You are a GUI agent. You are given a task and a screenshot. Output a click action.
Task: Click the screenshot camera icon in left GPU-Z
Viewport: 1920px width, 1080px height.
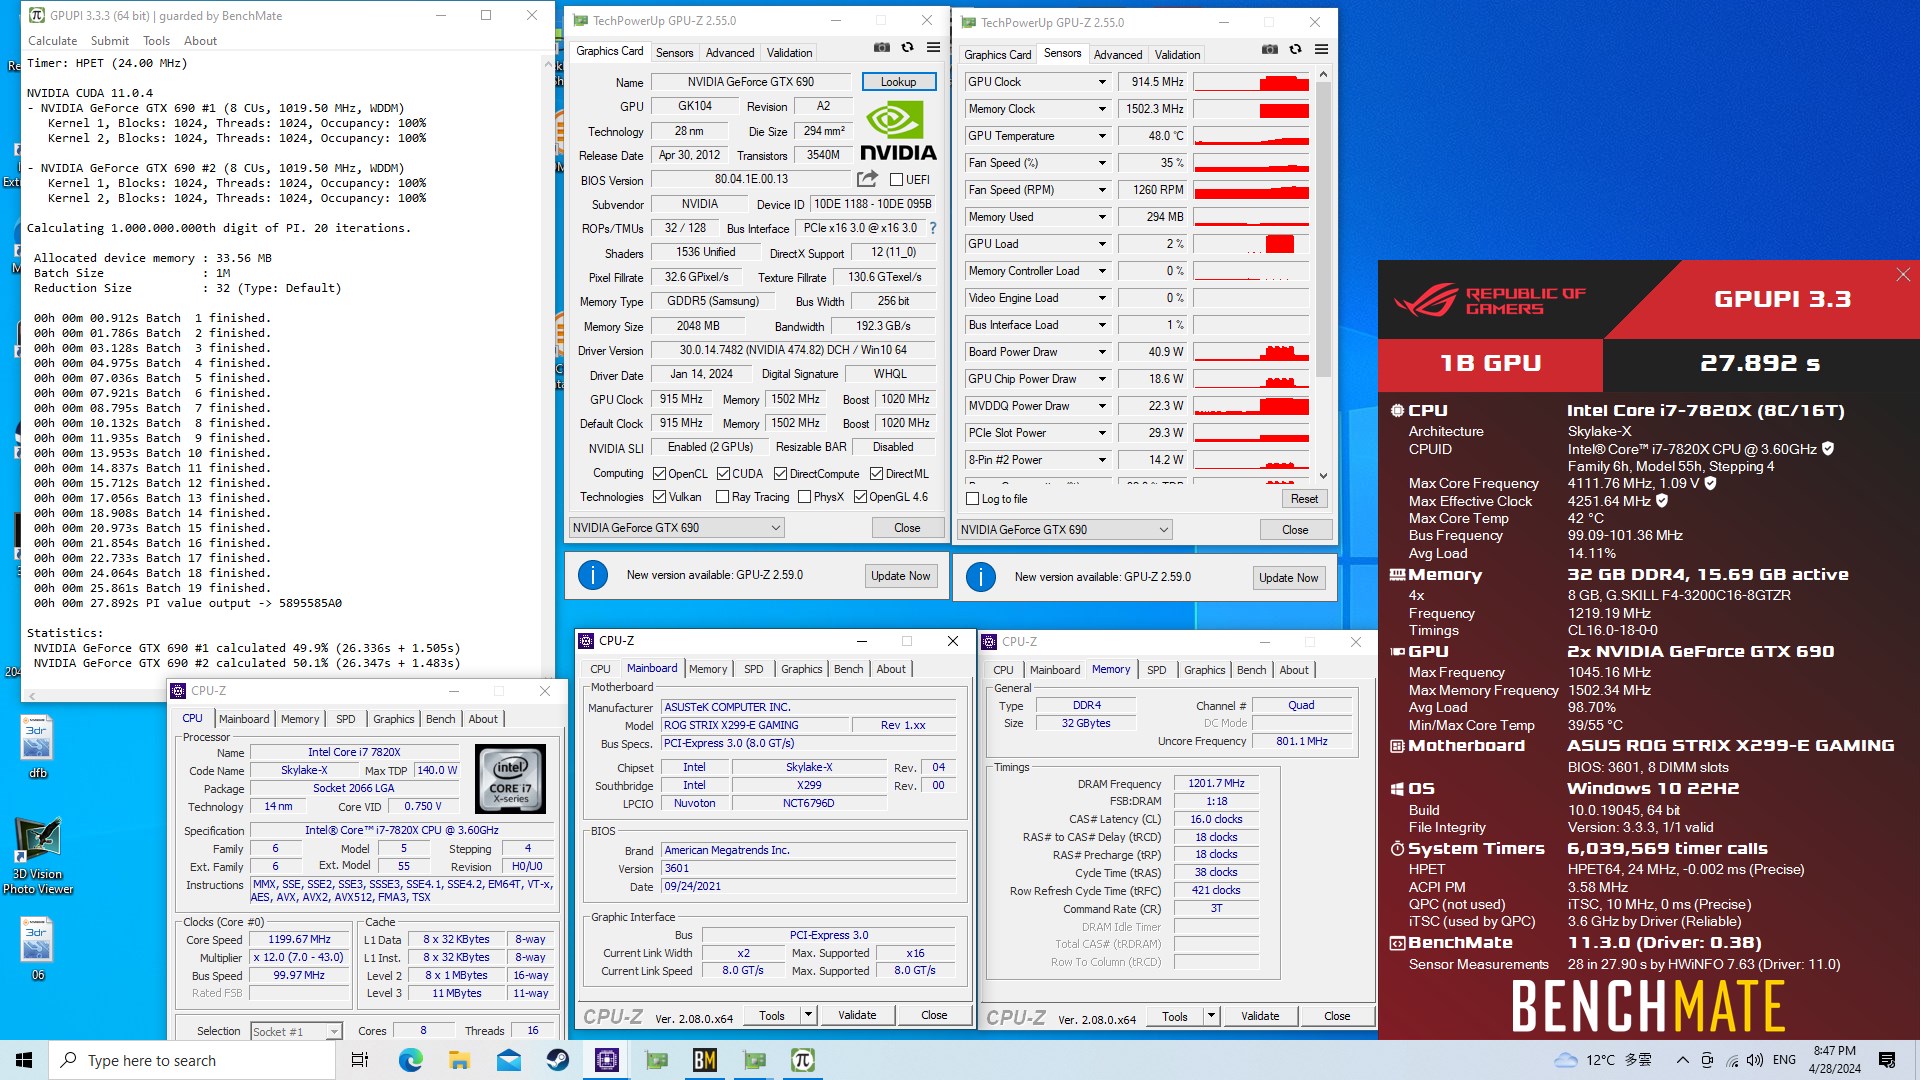(881, 48)
